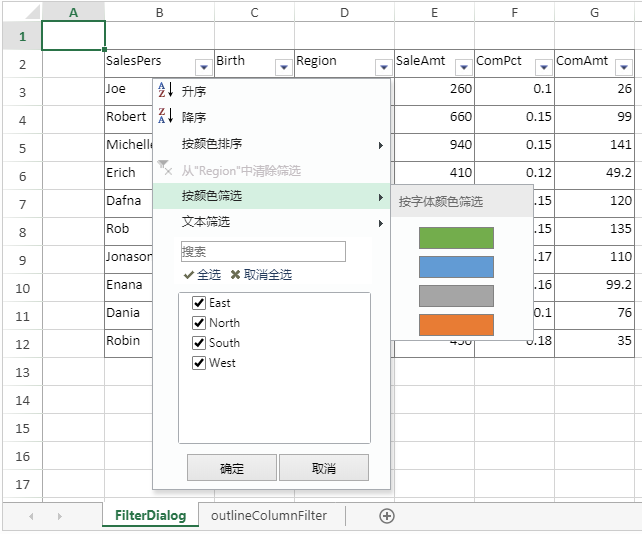This screenshot has width=642, height=534.
Task: Click ComPct cell with value 0.12
Action: click(514, 175)
